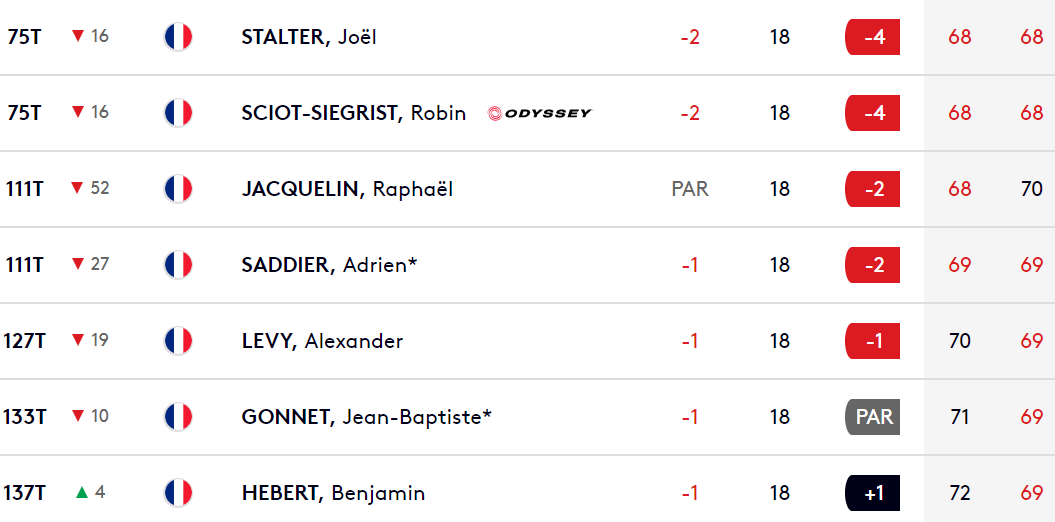Click grey PAR badge in GONNET row
This screenshot has height=522, width=1055.
873,417
